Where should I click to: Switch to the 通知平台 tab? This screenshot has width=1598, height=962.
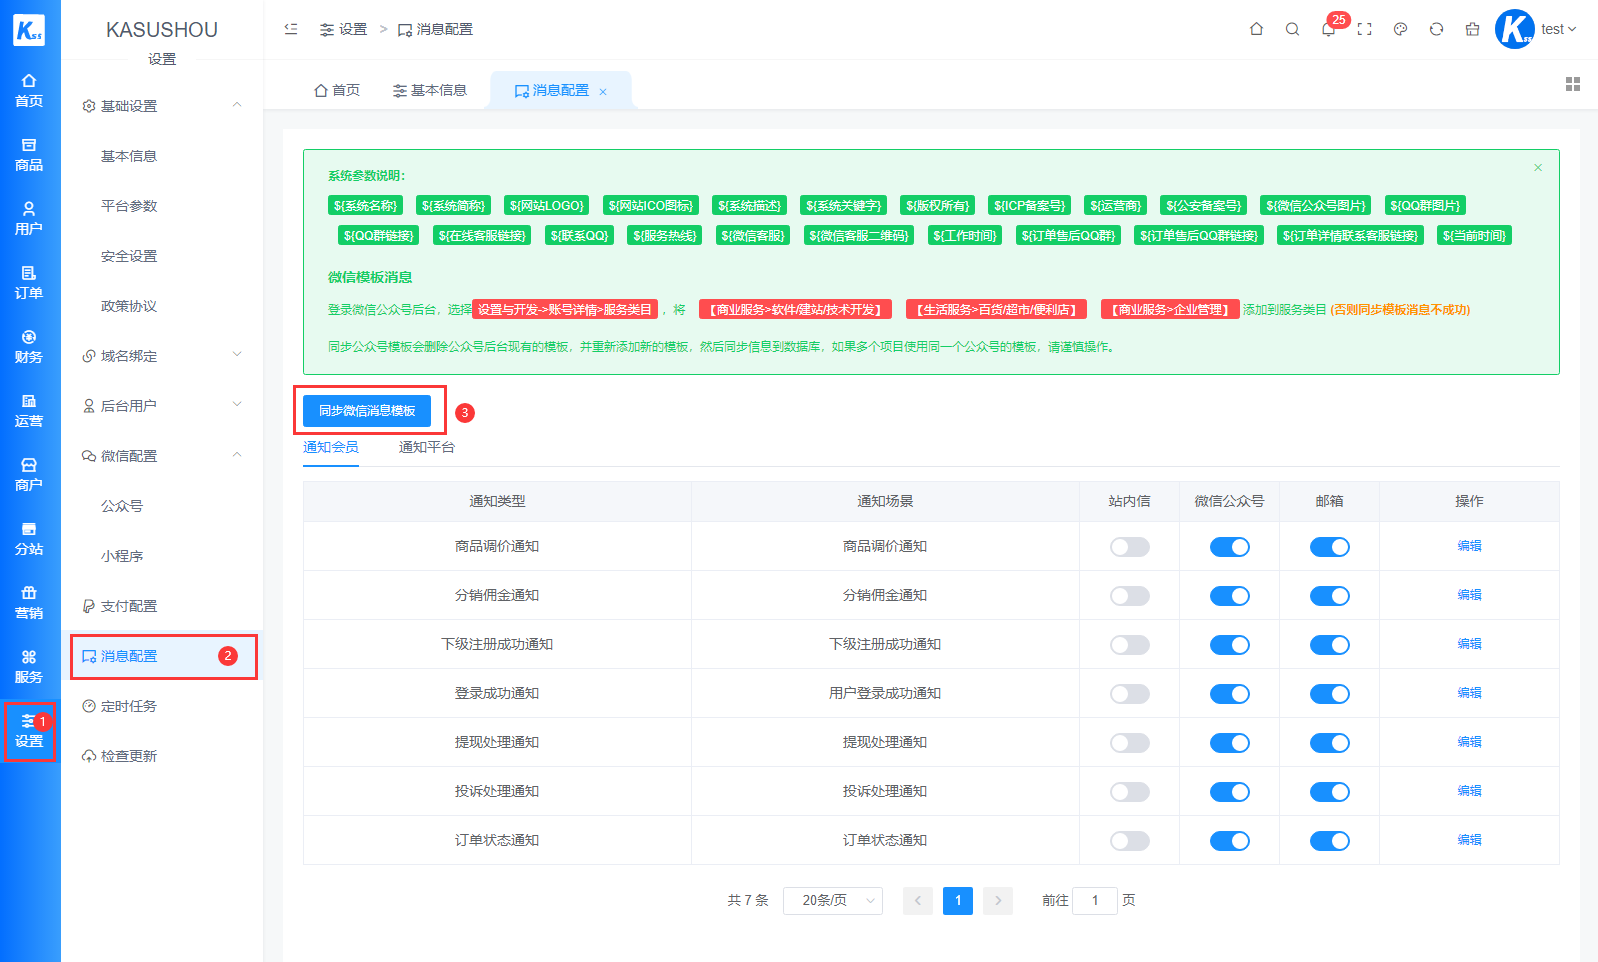[x=427, y=447]
